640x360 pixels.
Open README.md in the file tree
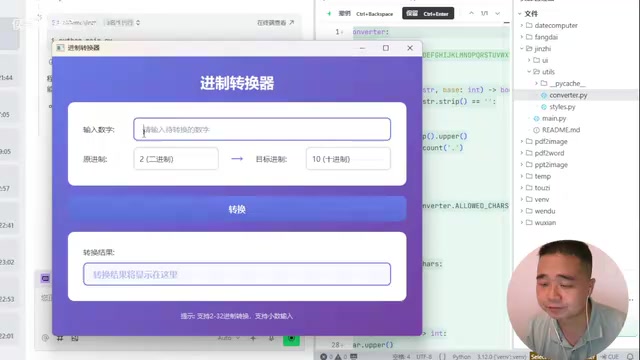click(x=561, y=130)
